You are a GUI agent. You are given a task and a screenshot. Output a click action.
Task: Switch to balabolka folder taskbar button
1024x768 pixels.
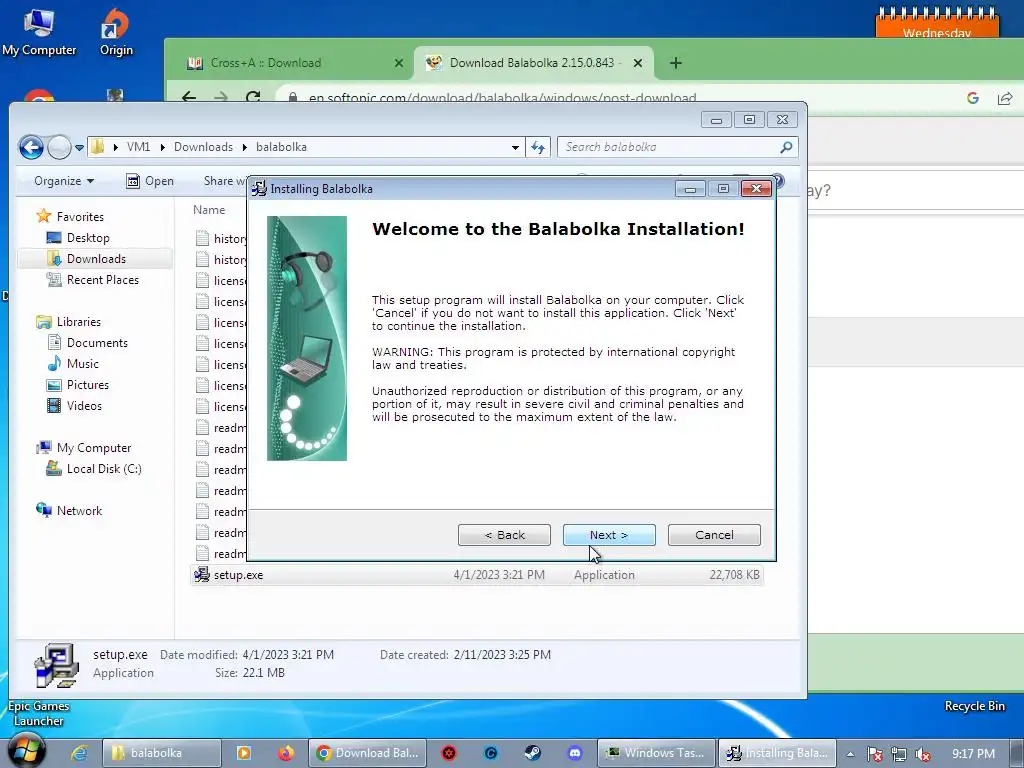click(x=161, y=753)
